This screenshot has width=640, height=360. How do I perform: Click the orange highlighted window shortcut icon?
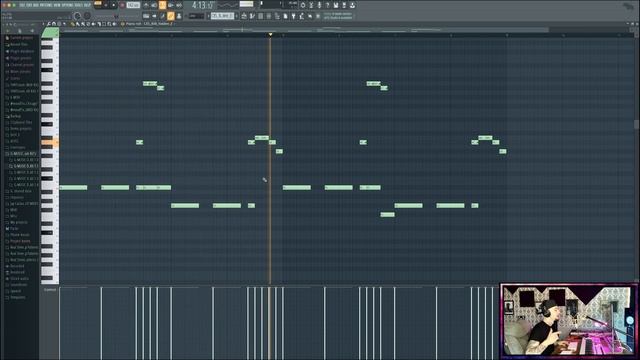pos(171,16)
